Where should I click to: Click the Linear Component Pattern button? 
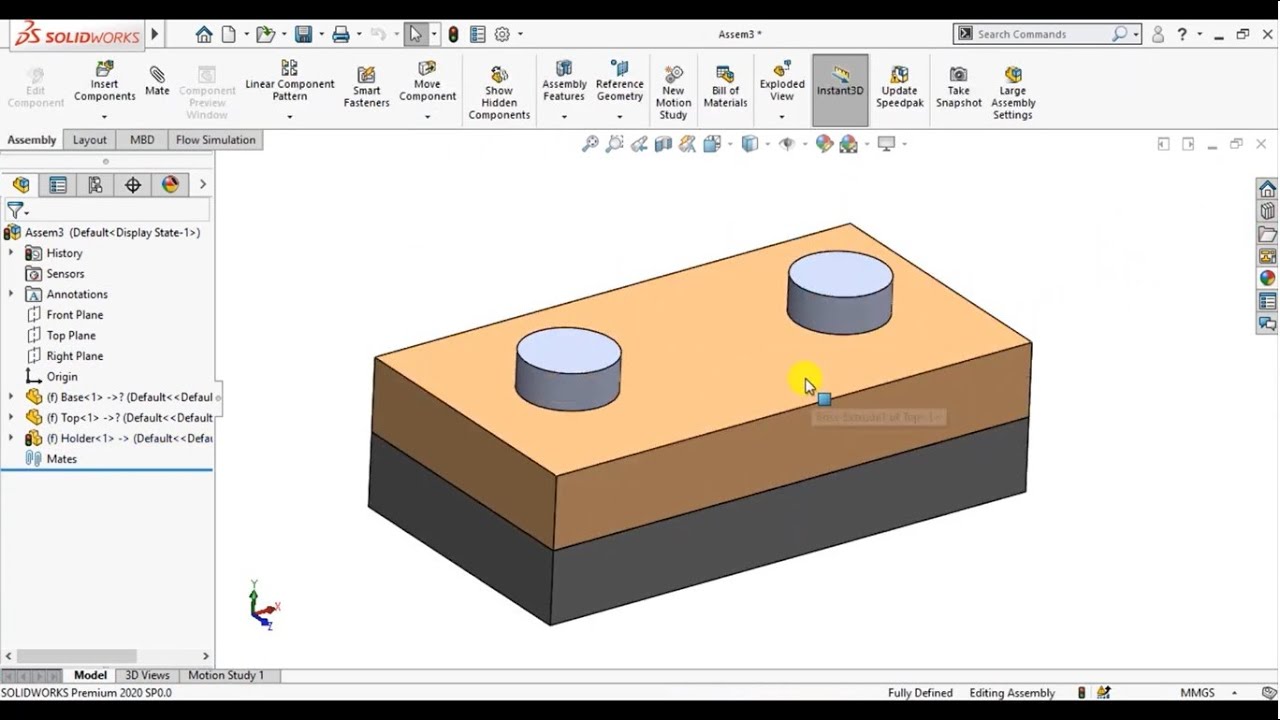(289, 82)
